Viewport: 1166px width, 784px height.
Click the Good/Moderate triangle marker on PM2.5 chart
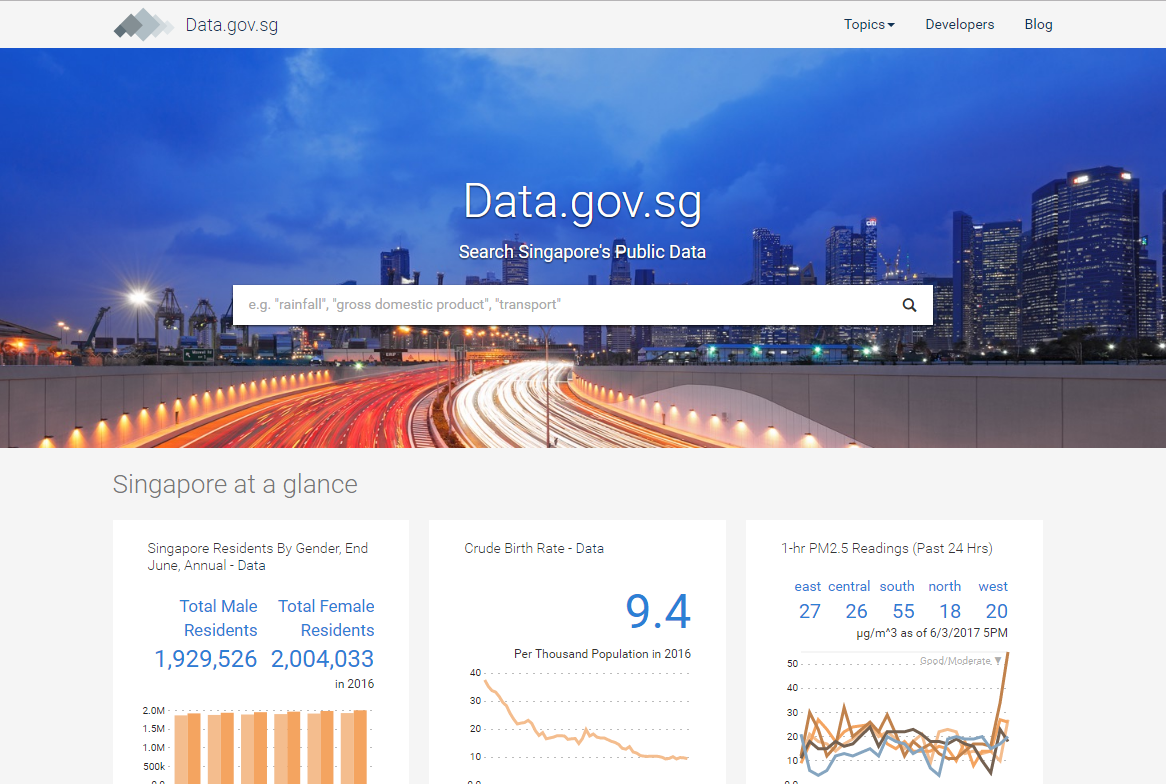(x=997, y=661)
